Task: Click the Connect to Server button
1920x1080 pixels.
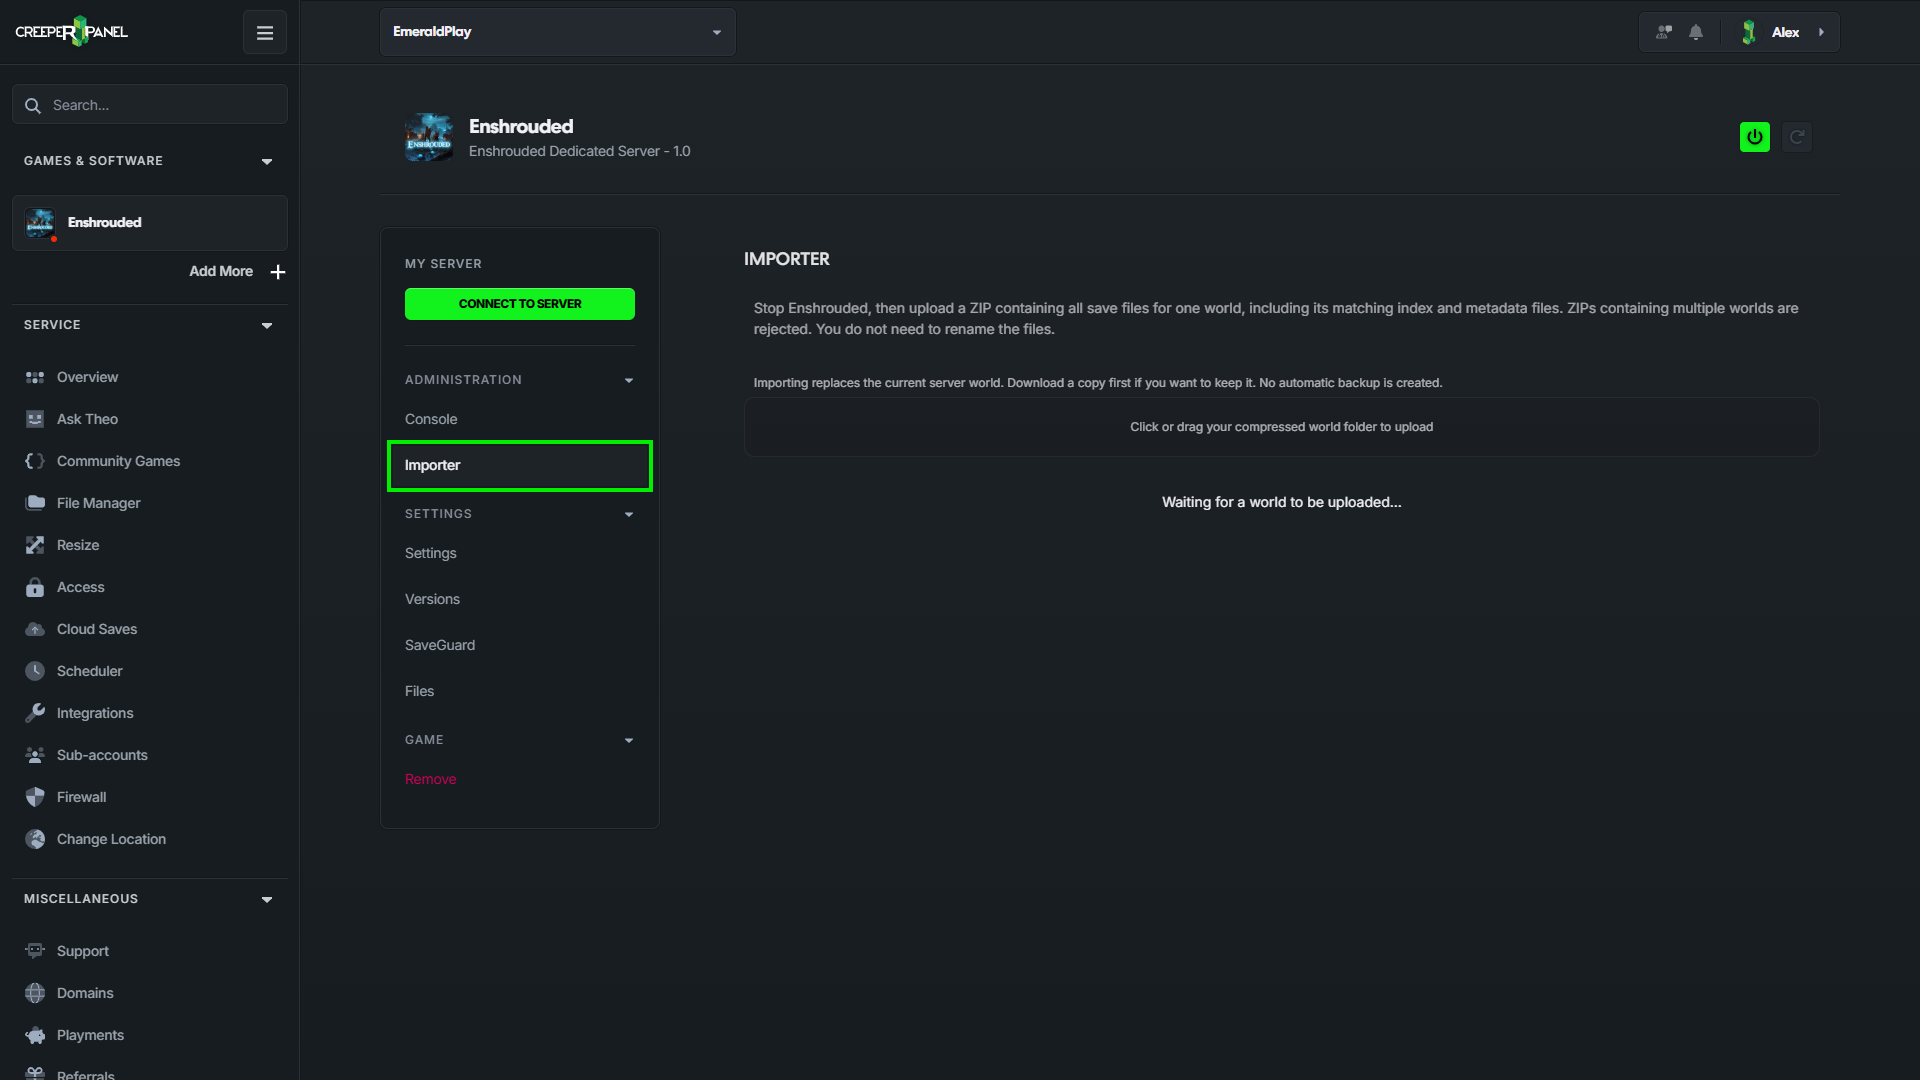Action: (520, 304)
